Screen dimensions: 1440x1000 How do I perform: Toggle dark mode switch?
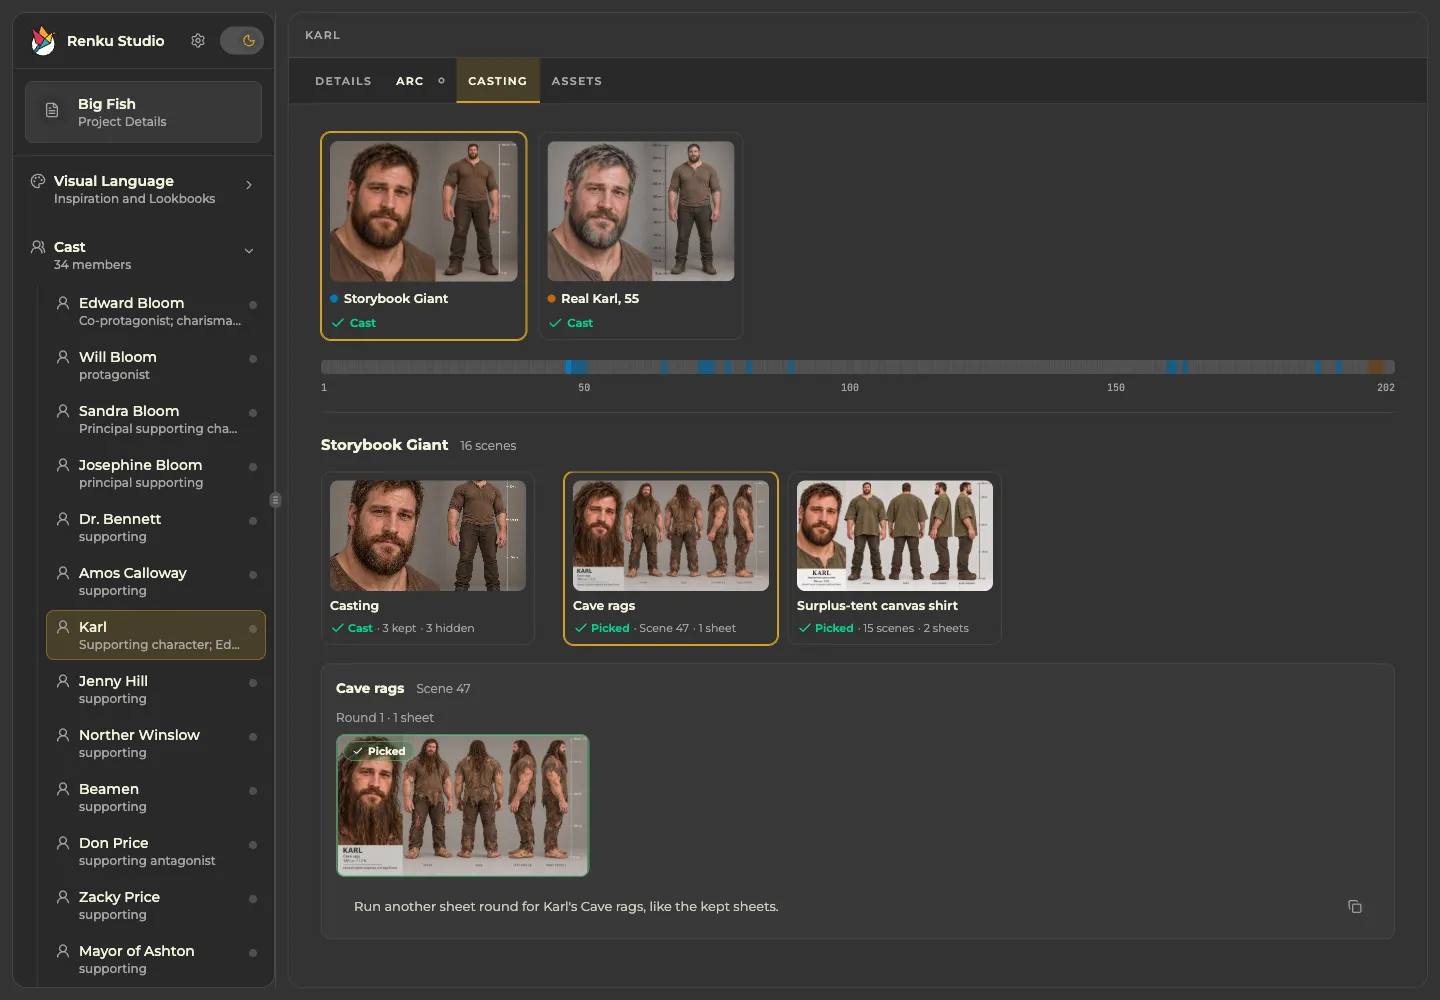point(242,41)
